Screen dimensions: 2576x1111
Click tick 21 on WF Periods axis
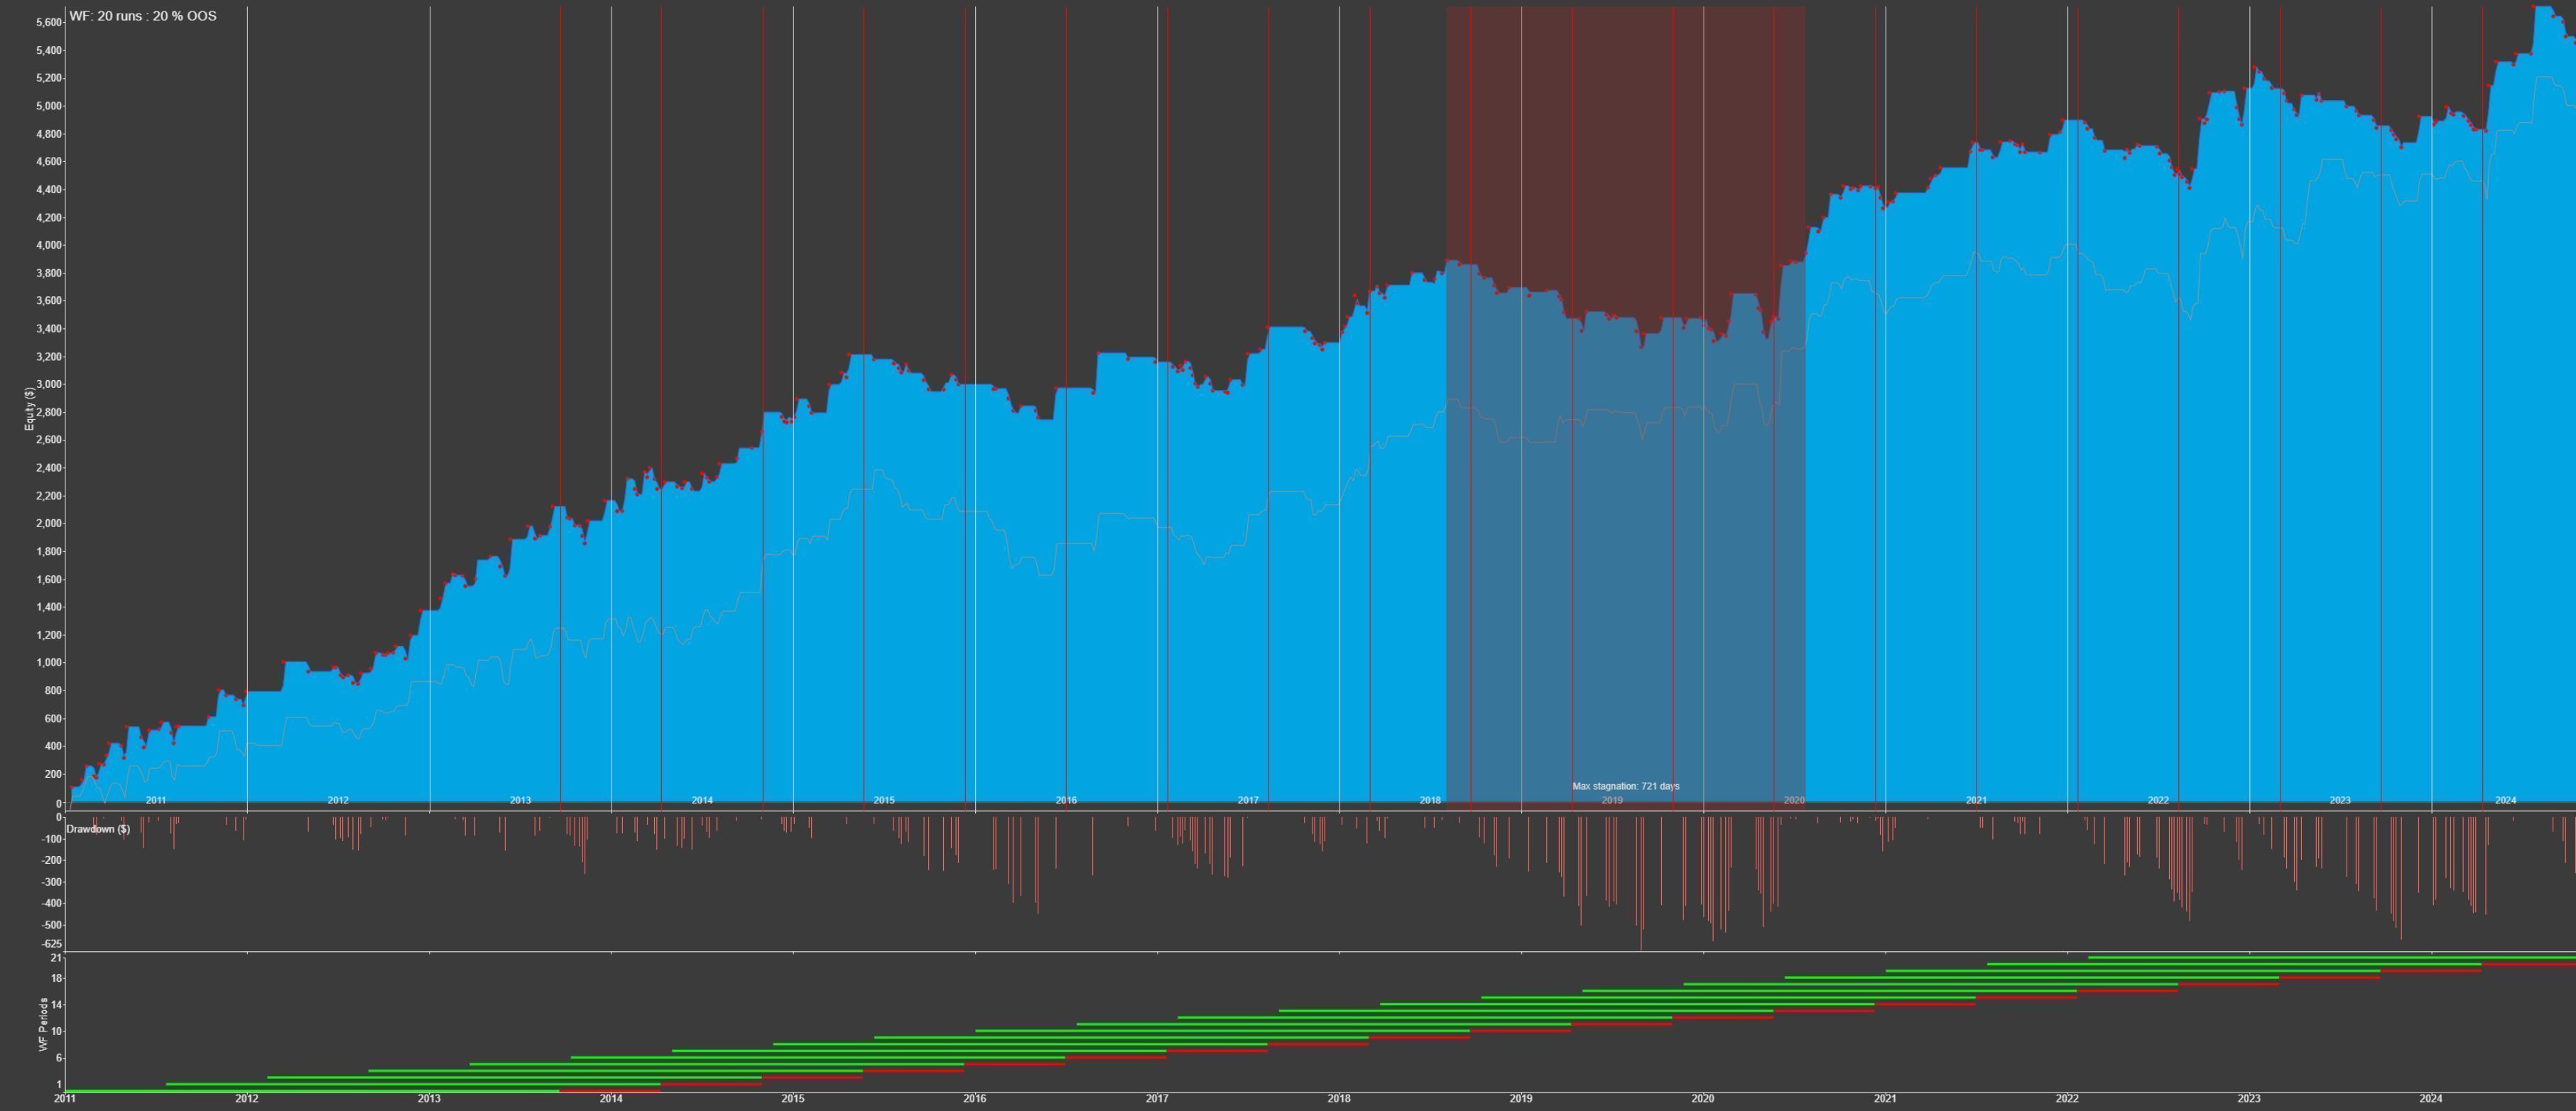(x=57, y=958)
